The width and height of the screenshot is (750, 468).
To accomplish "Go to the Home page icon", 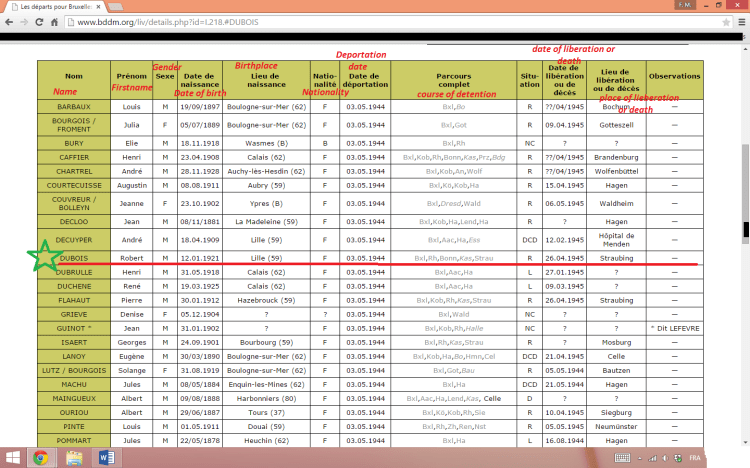I will (x=55, y=22).
